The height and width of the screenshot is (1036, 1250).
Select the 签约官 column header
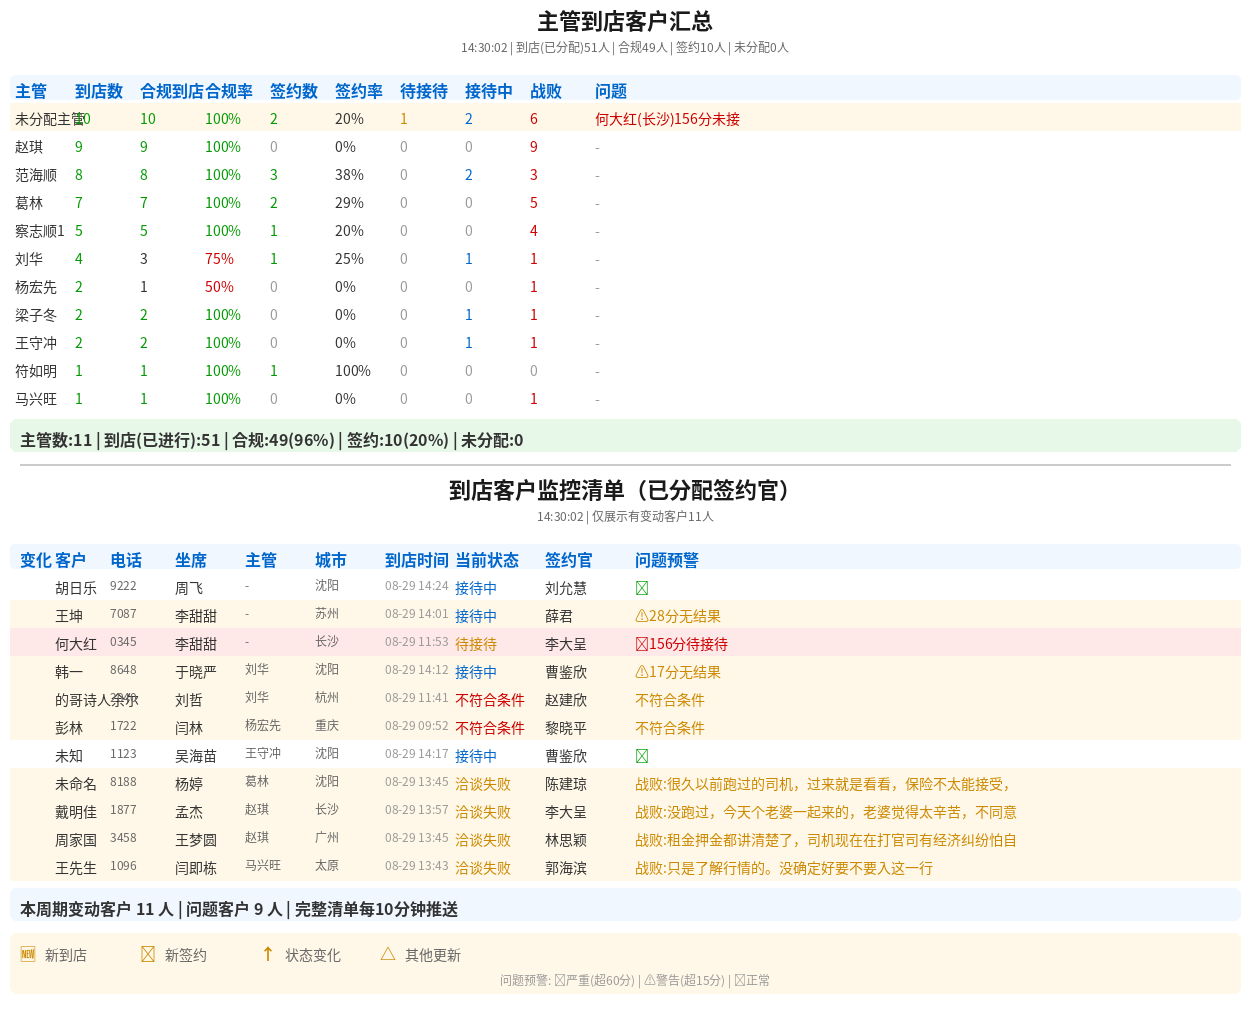click(569, 560)
